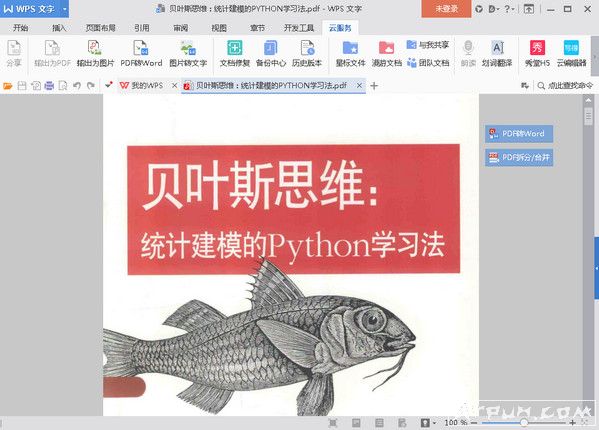Click the collapse-ribbon icon in the title bar

pyautogui.click(x=529, y=9)
